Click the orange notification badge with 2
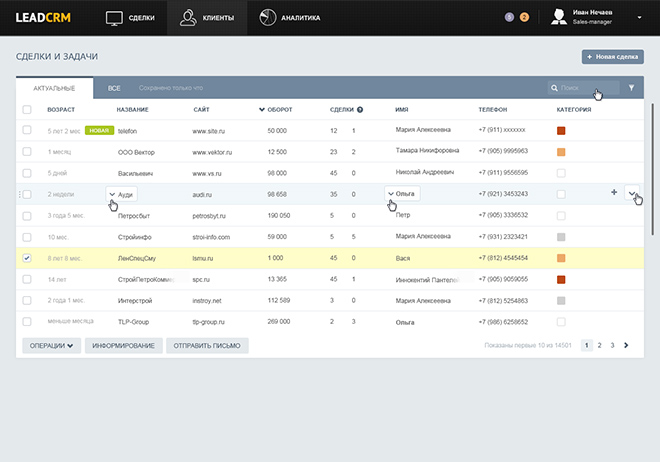 point(525,17)
